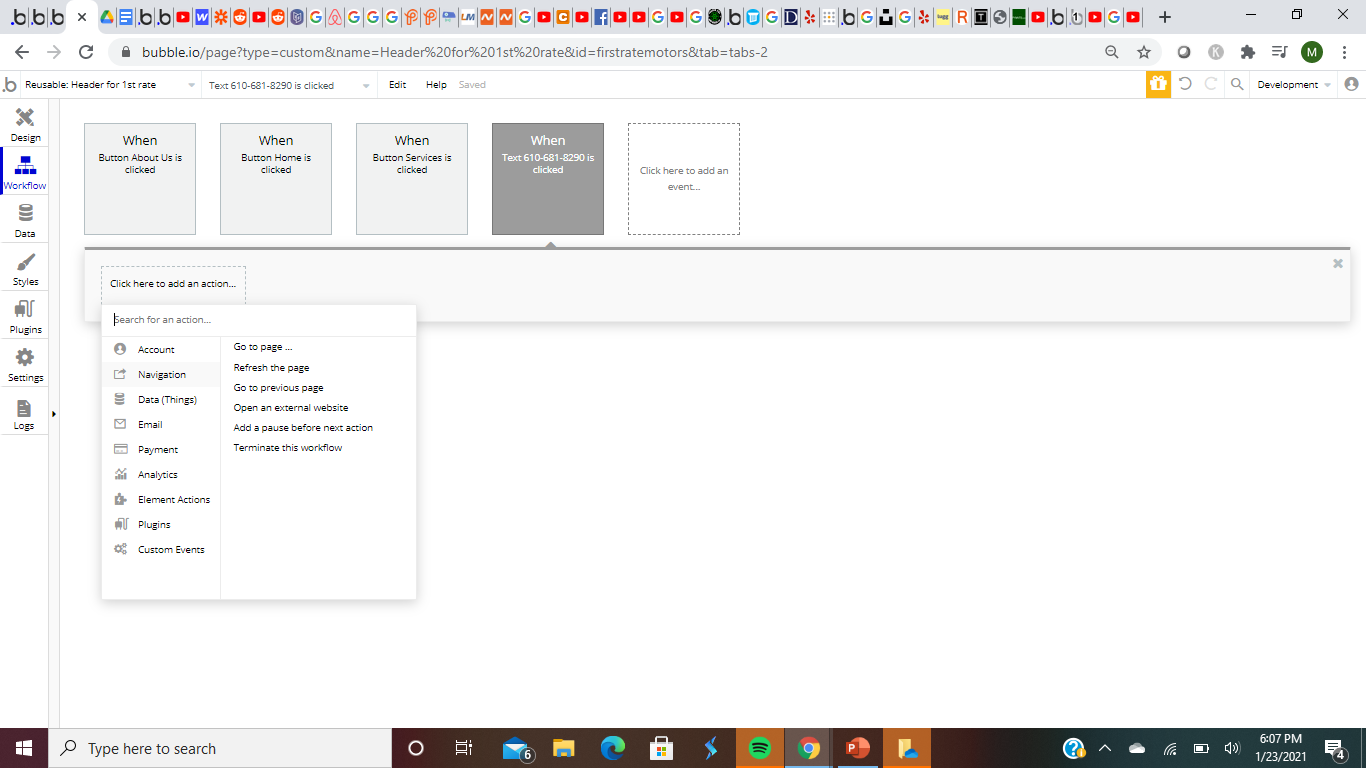Close the workflow actions panel
This screenshot has height=768, width=1366.
[x=1338, y=263]
